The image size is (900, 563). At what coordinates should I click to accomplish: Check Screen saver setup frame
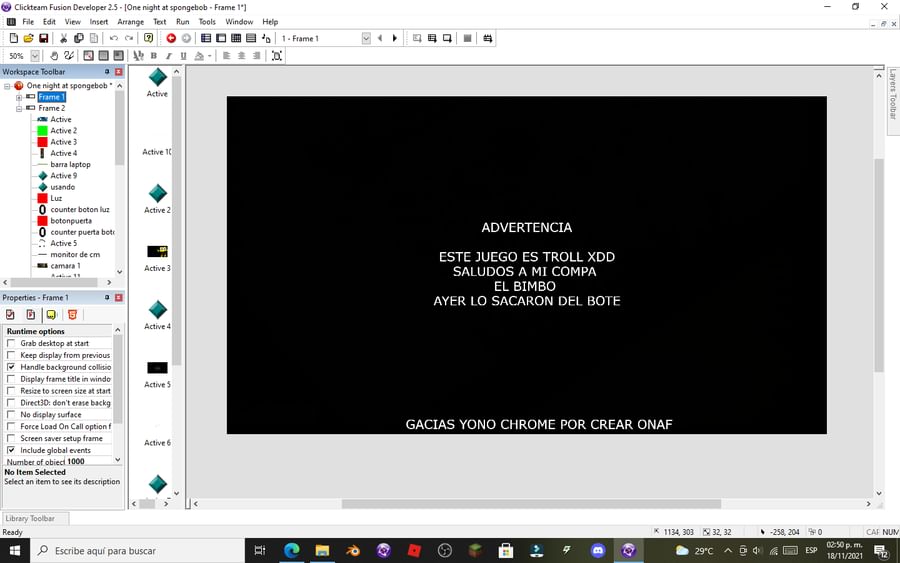coord(11,438)
